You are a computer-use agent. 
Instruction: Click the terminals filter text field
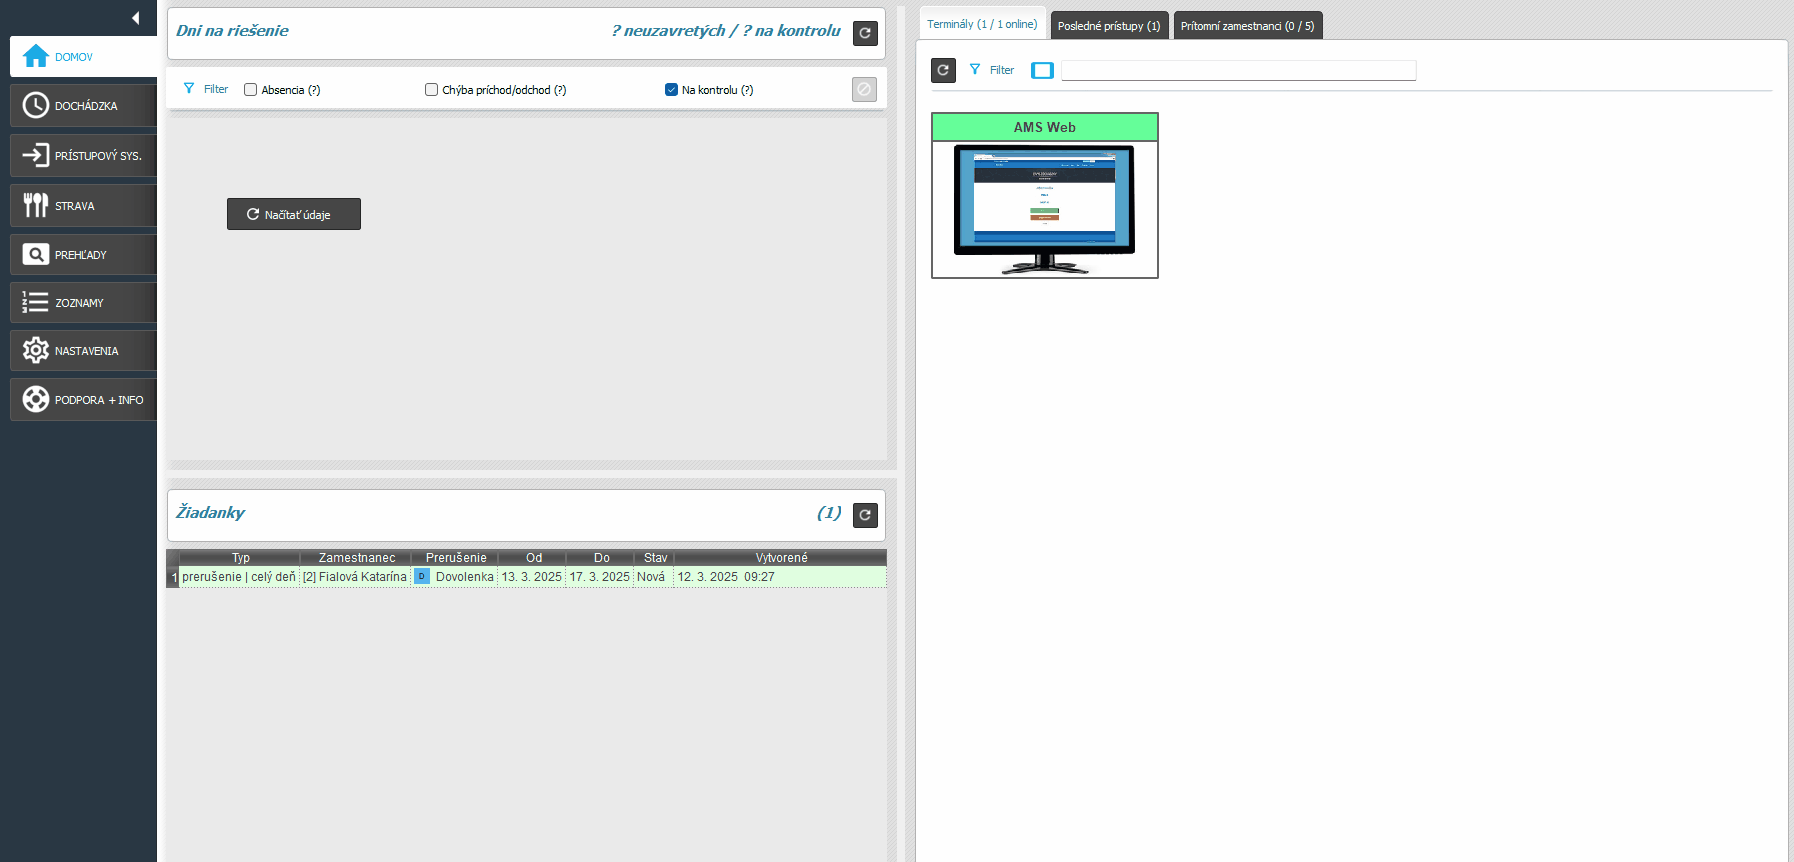1238,70
